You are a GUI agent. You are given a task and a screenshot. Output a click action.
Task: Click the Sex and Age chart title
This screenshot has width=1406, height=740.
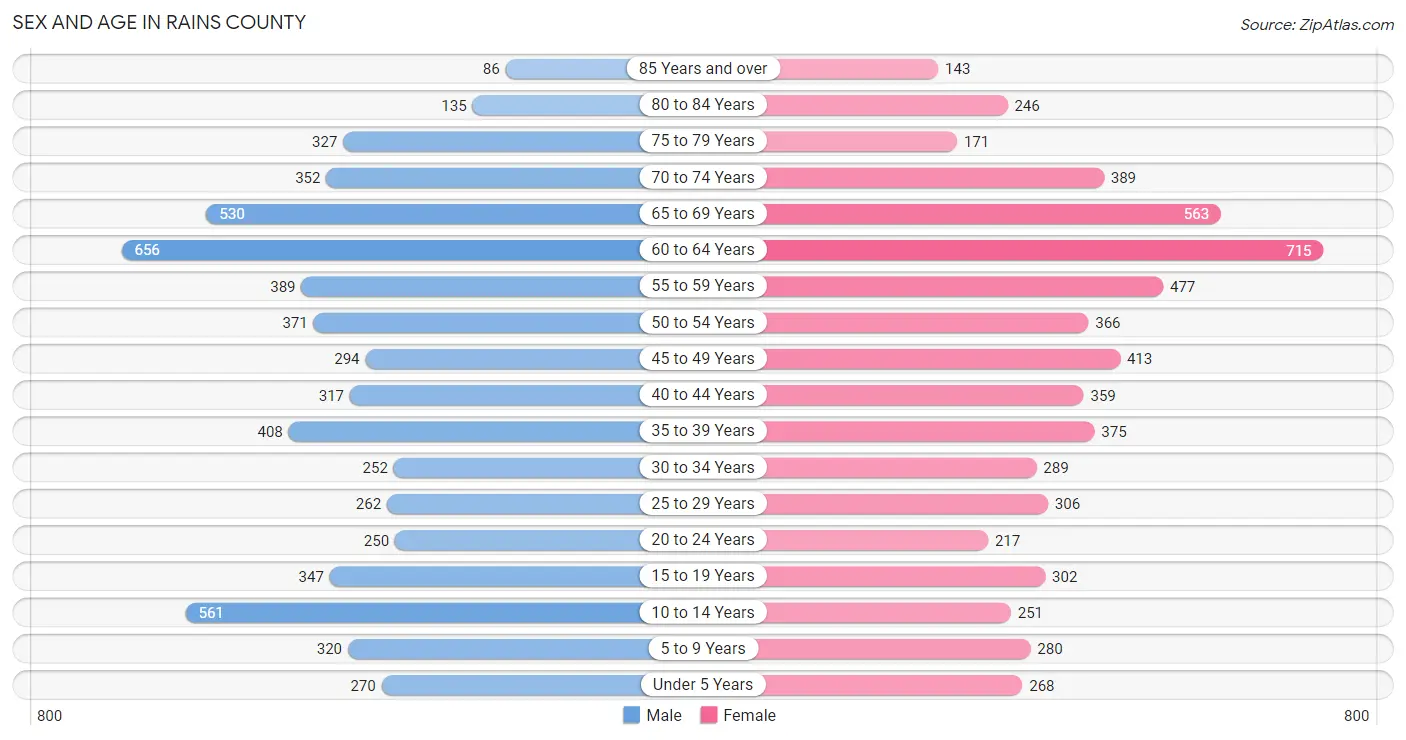point(159,22)
